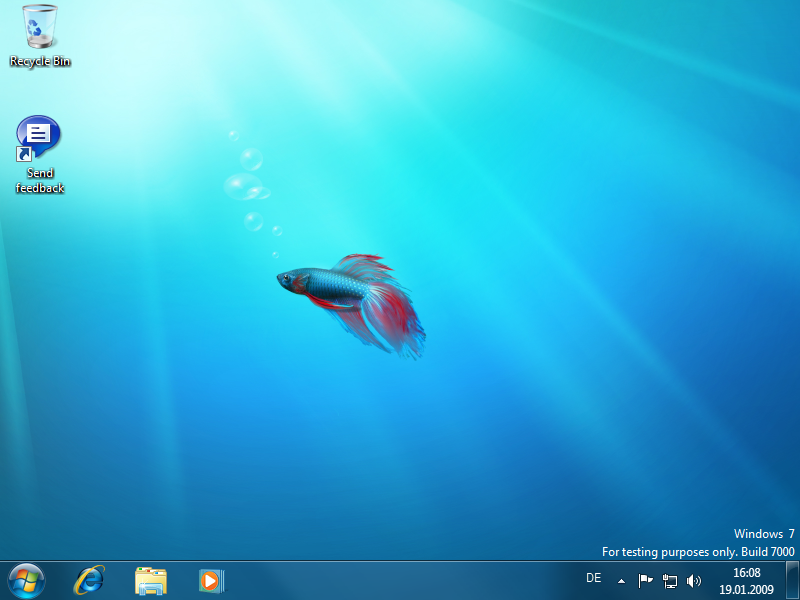
Task: Click the 16:08 clock time
Action: click(746, 573)
